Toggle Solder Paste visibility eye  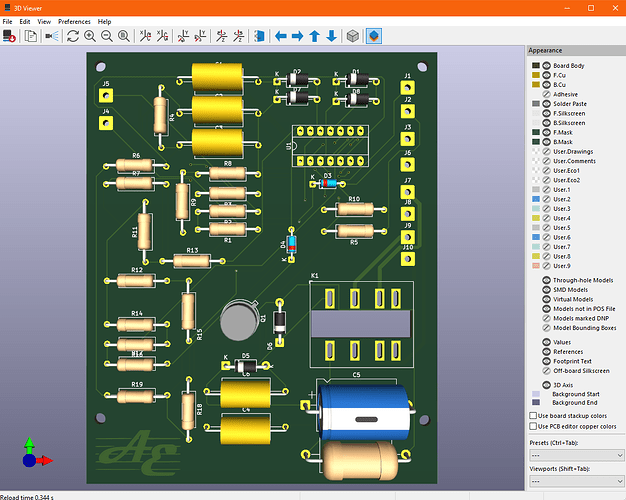pos(547,104)
